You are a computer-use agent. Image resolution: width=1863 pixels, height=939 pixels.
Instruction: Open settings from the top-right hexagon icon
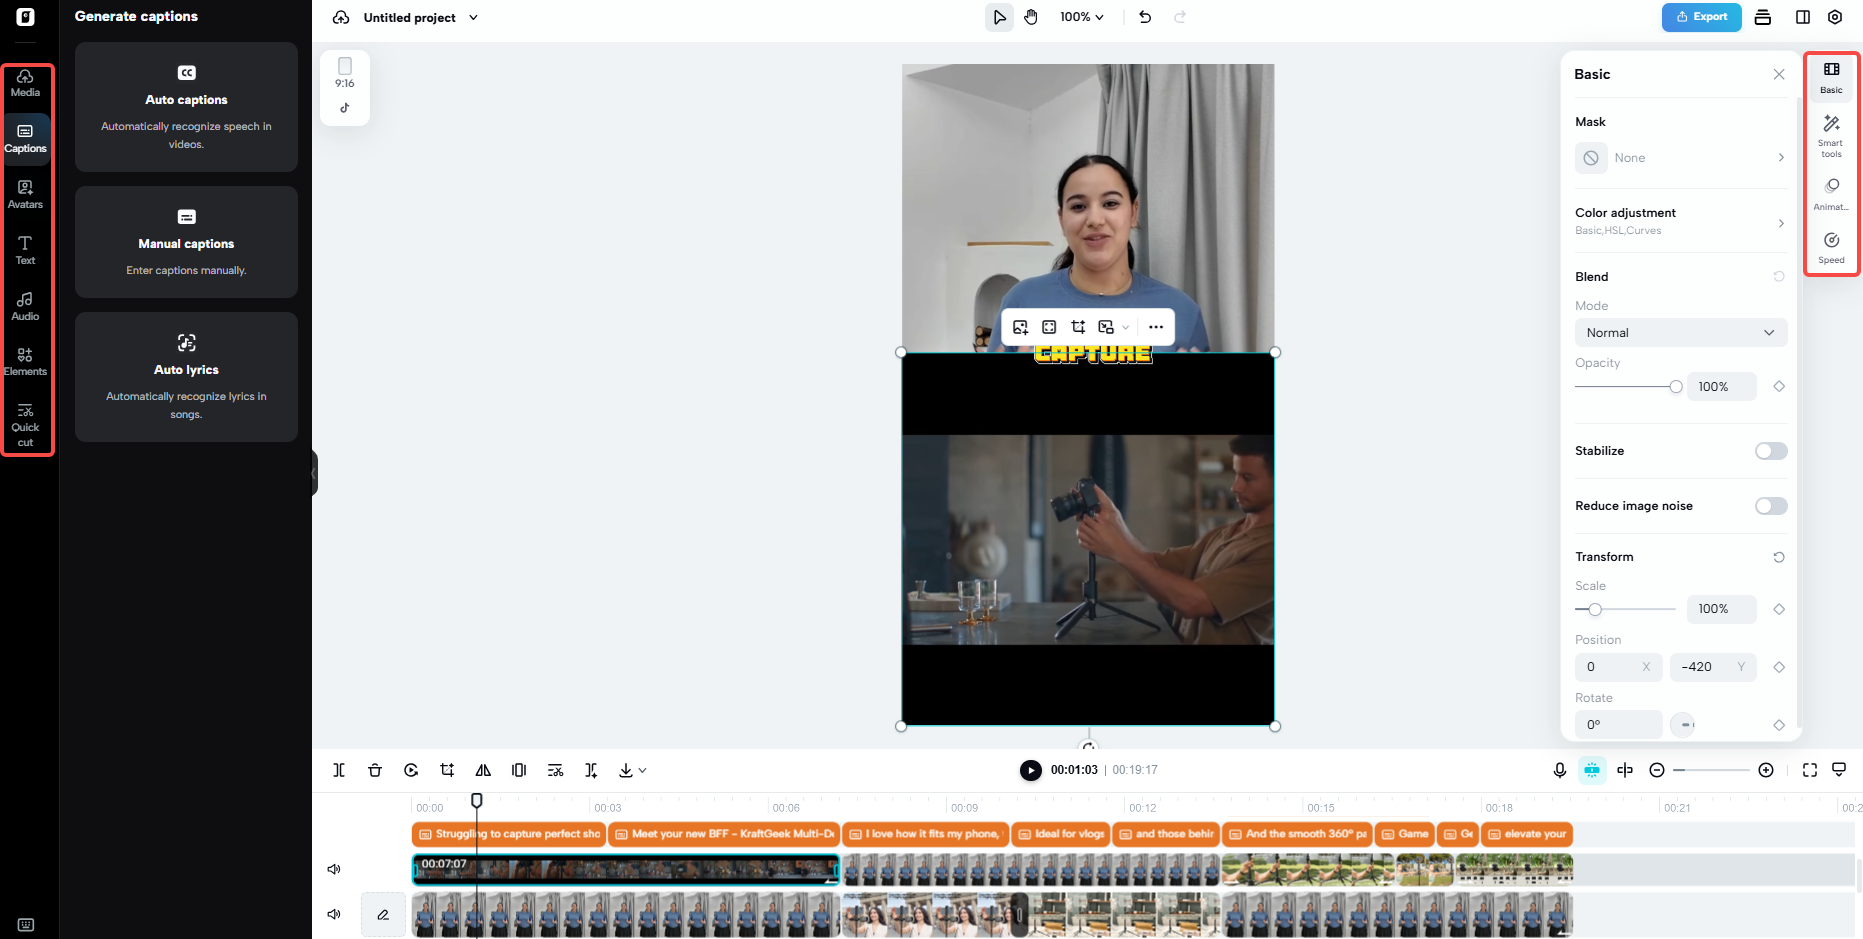click(x=1835, y=17)
